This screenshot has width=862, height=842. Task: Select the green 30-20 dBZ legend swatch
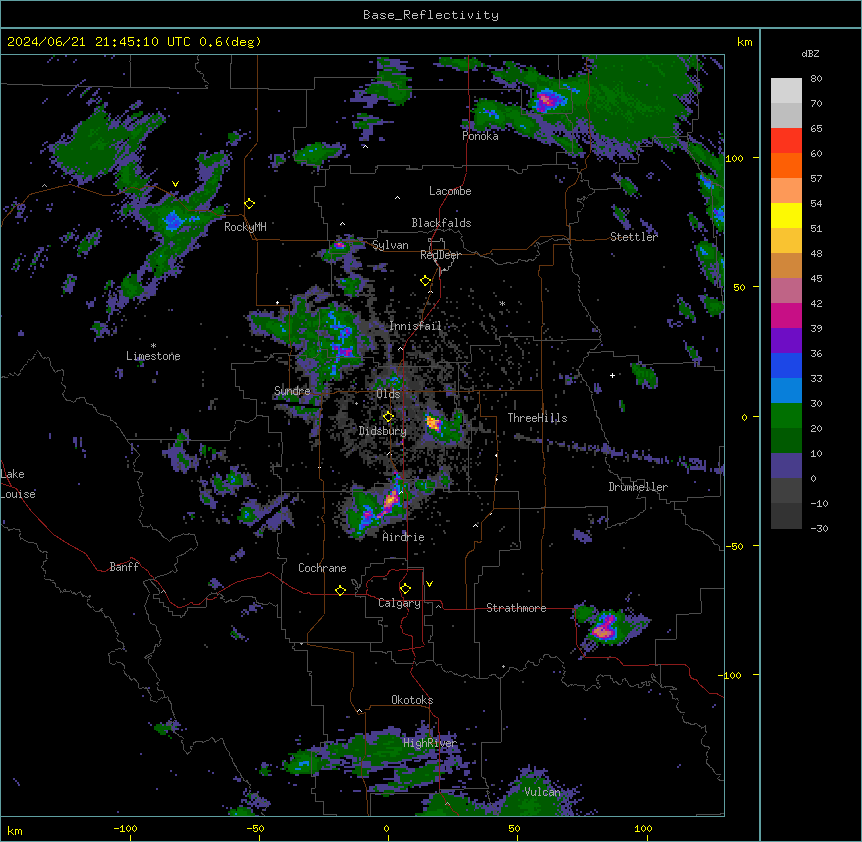coord(786,416)
